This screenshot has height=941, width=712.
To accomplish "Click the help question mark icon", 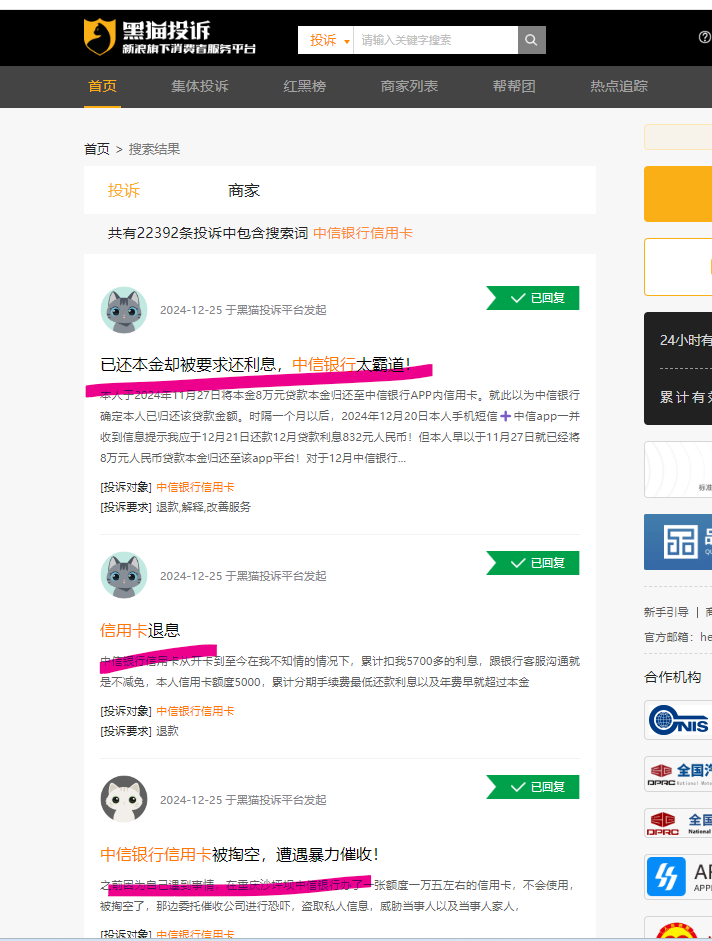I will 705,38.
